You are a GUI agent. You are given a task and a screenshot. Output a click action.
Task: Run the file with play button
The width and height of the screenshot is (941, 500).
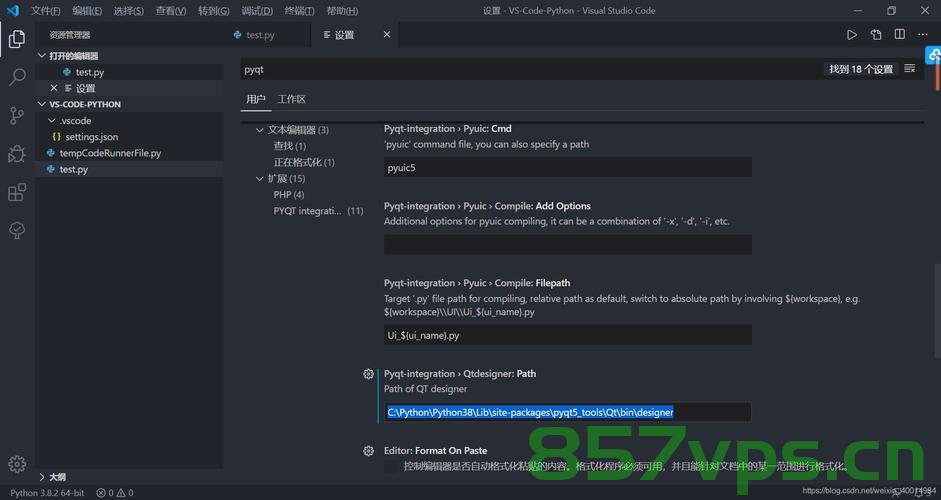(852, 35)
